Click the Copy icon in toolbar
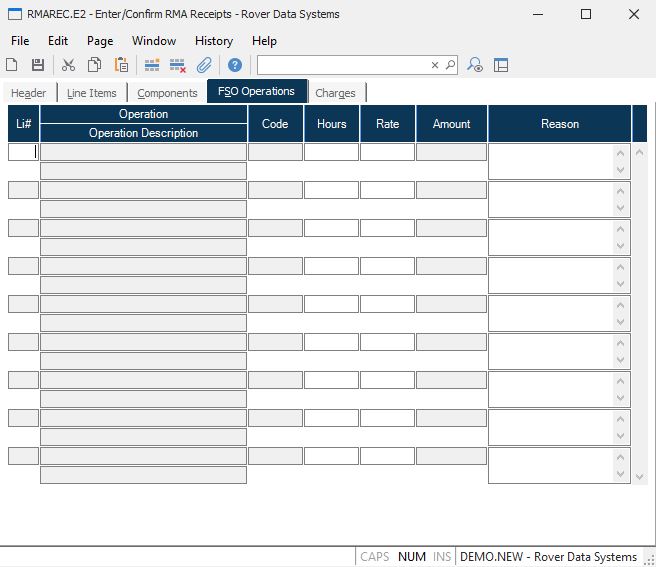The height and width of the screenshot is (567, 656). (x=94, y=65)
